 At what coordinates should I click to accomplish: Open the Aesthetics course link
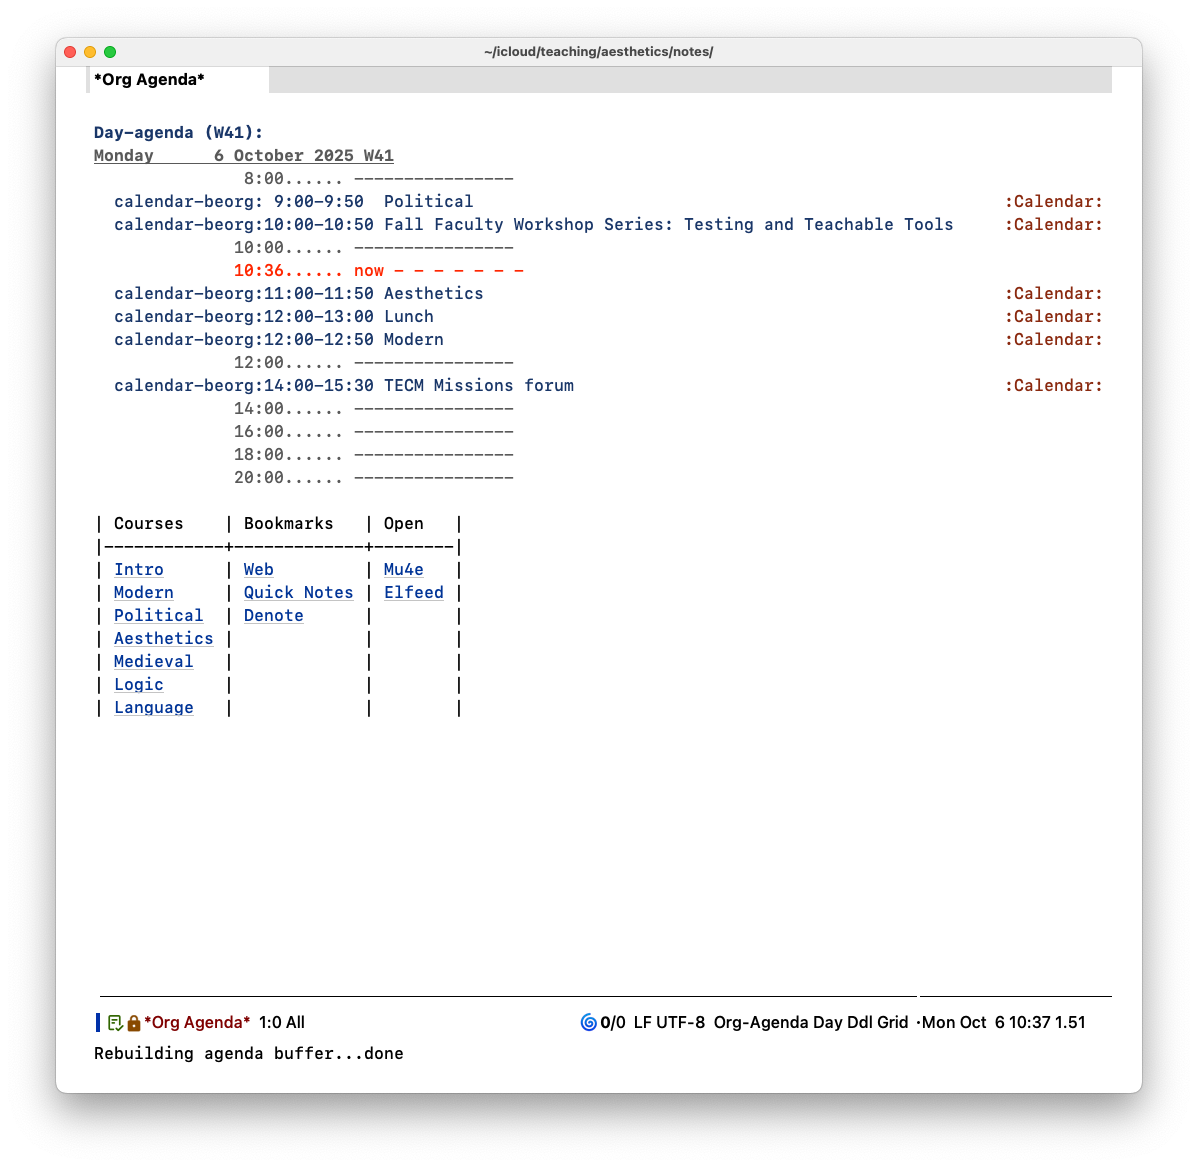(x=163, y=639)
